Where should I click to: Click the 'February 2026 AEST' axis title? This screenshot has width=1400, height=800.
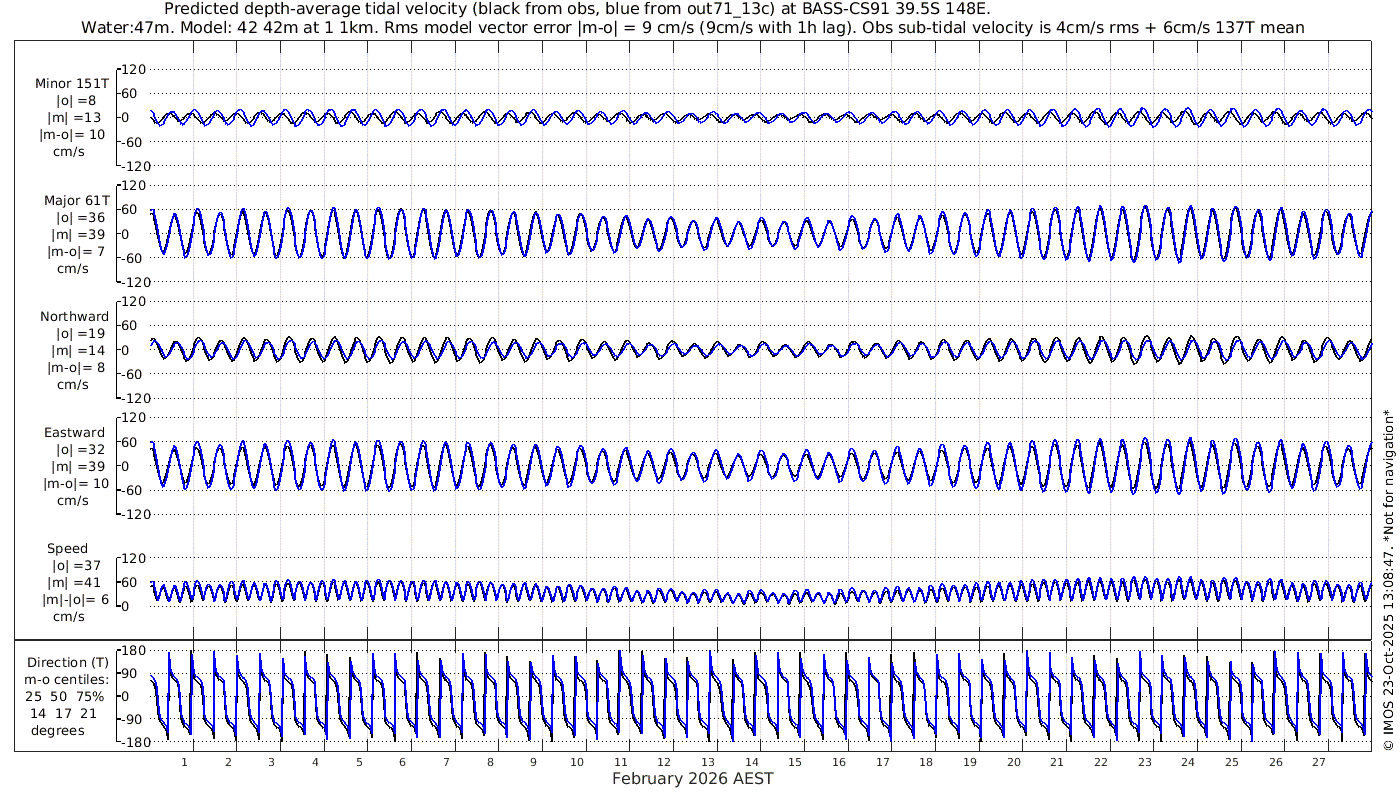click(693, 778)
